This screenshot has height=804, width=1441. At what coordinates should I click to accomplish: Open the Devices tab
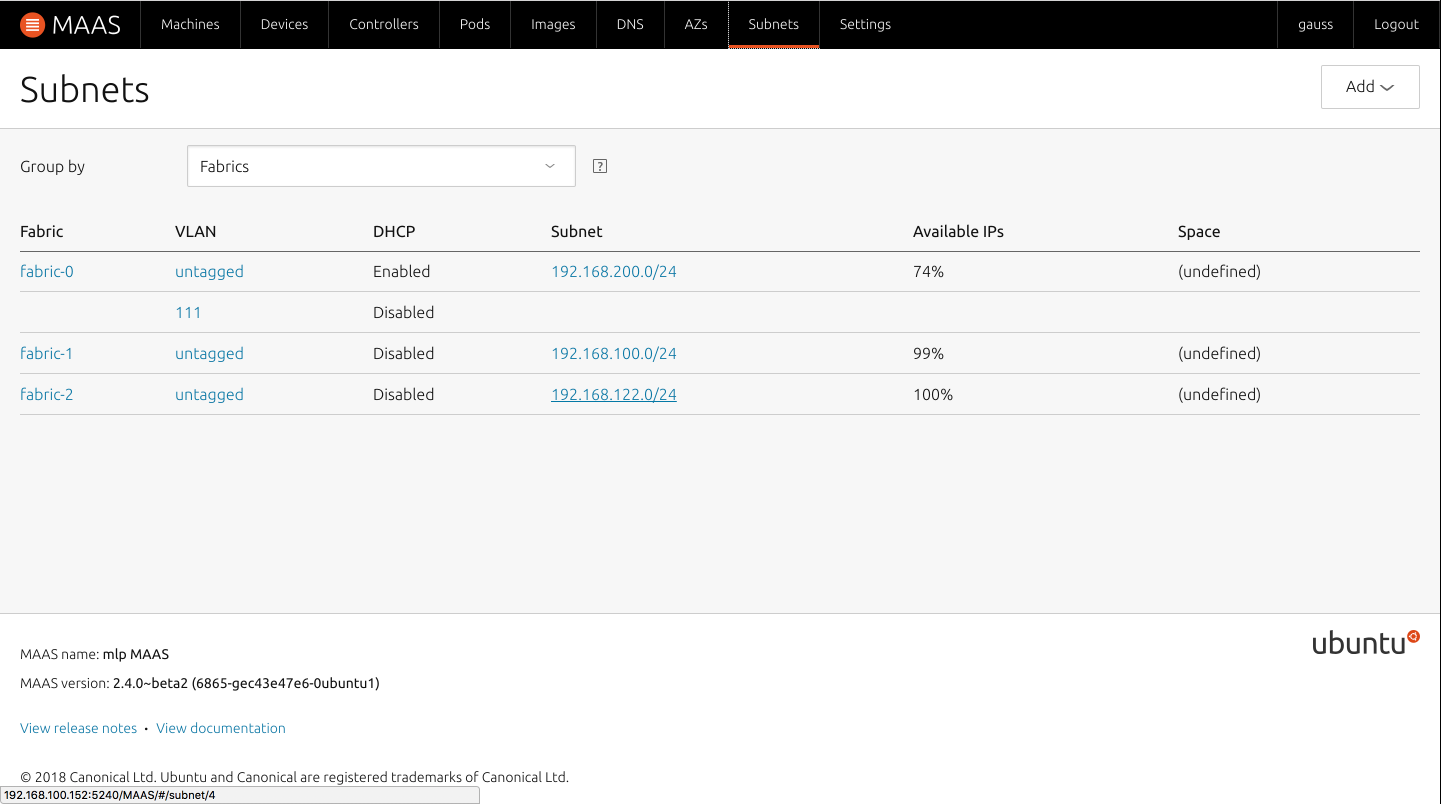coord(284,24)
